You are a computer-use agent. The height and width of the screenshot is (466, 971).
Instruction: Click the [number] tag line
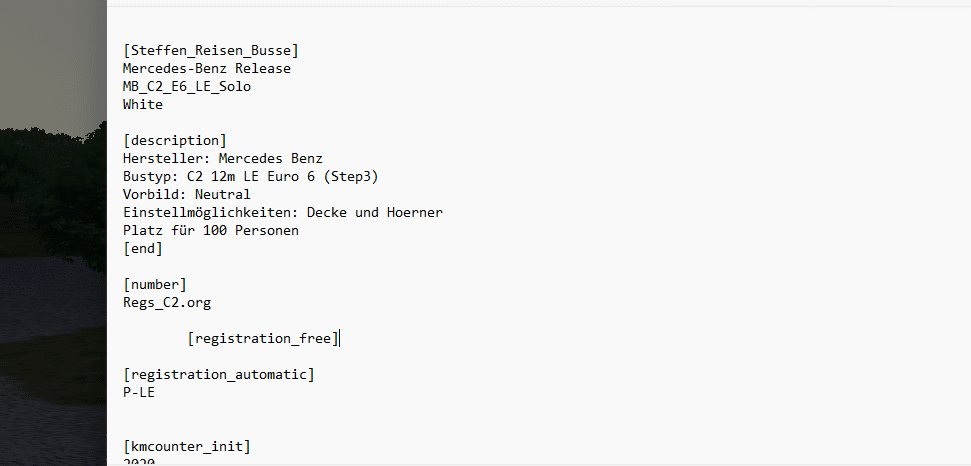tap(155, 284)
